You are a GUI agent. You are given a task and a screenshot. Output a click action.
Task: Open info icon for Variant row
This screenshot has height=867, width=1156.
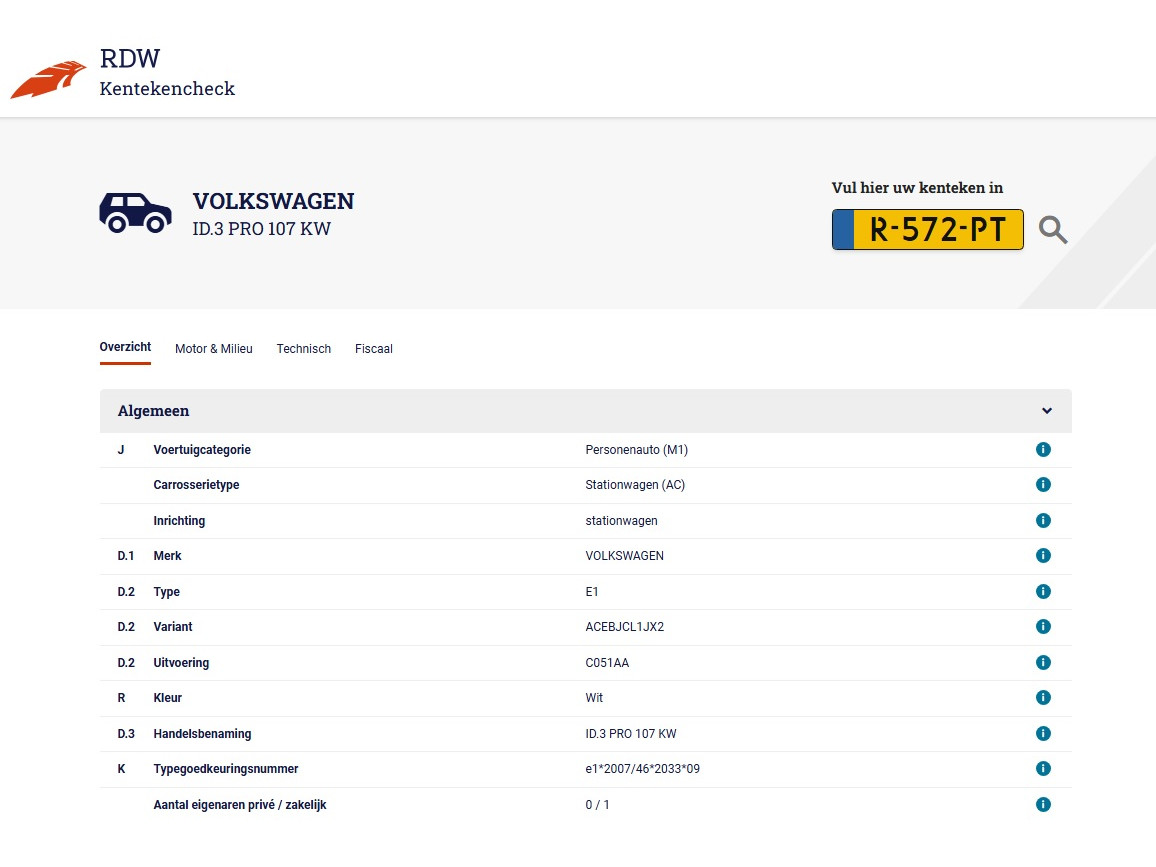pos(1043,627)
